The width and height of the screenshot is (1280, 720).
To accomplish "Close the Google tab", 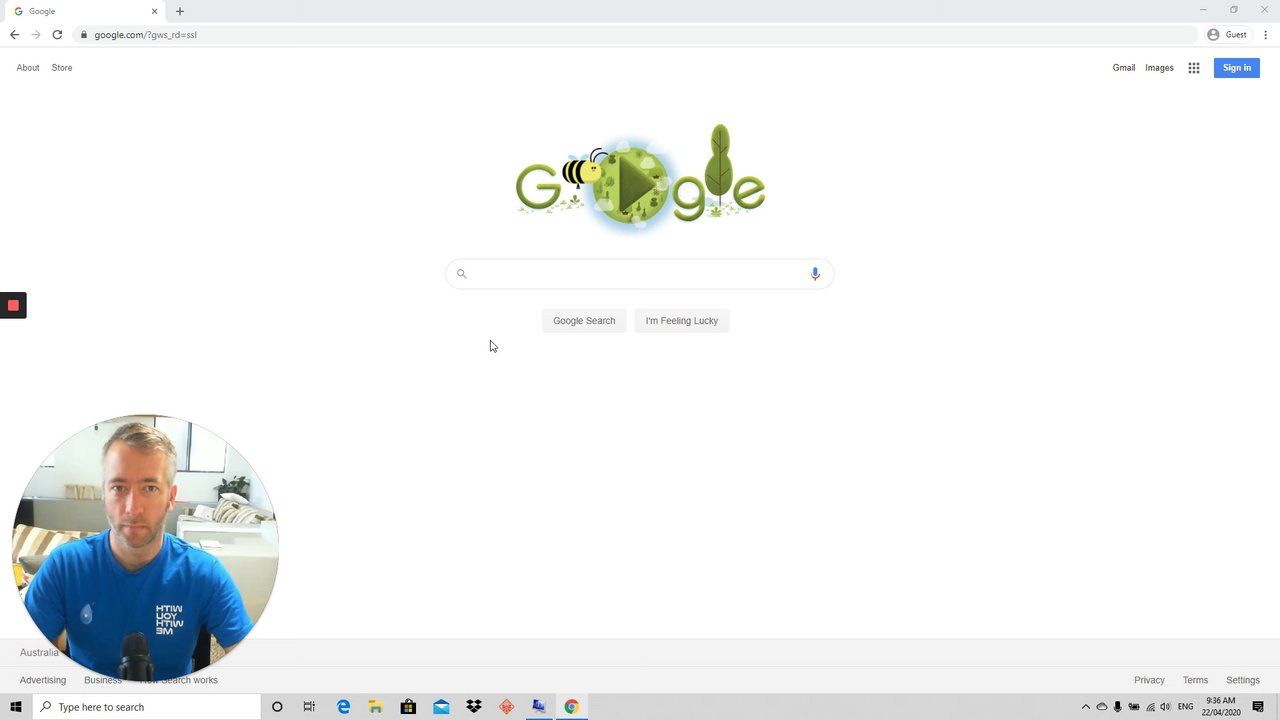I will [x=154, y=11].
